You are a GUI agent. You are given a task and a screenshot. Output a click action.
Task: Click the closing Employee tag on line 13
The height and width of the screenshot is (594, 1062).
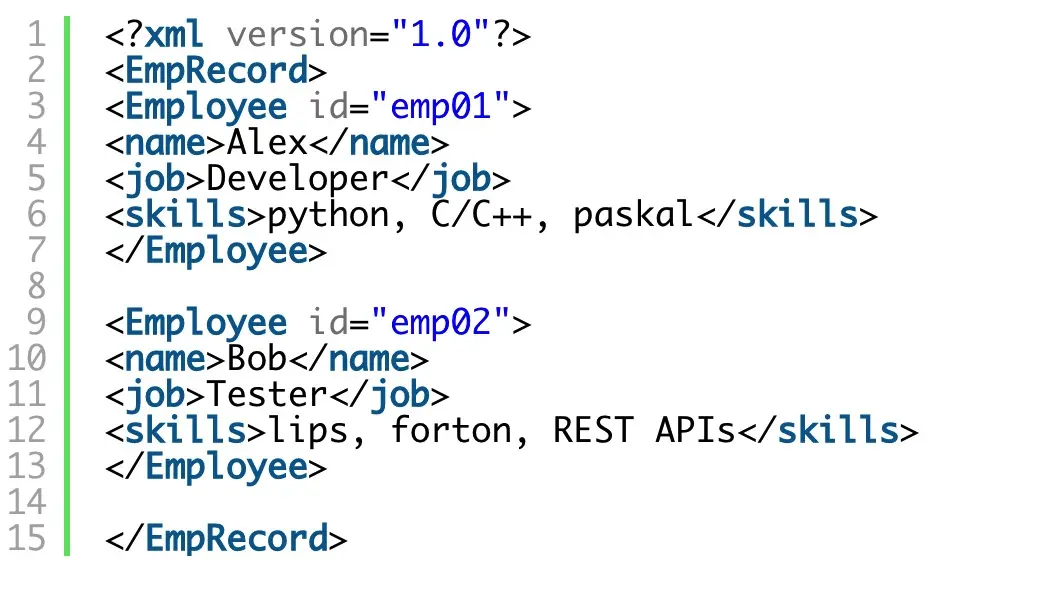[x=216, y=466]
